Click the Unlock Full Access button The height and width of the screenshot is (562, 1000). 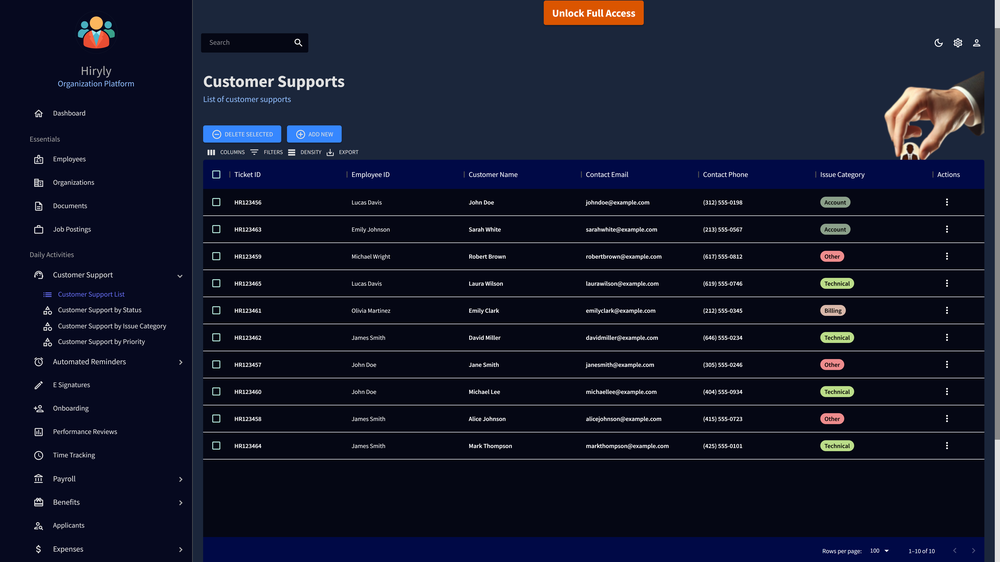point(593,13)
